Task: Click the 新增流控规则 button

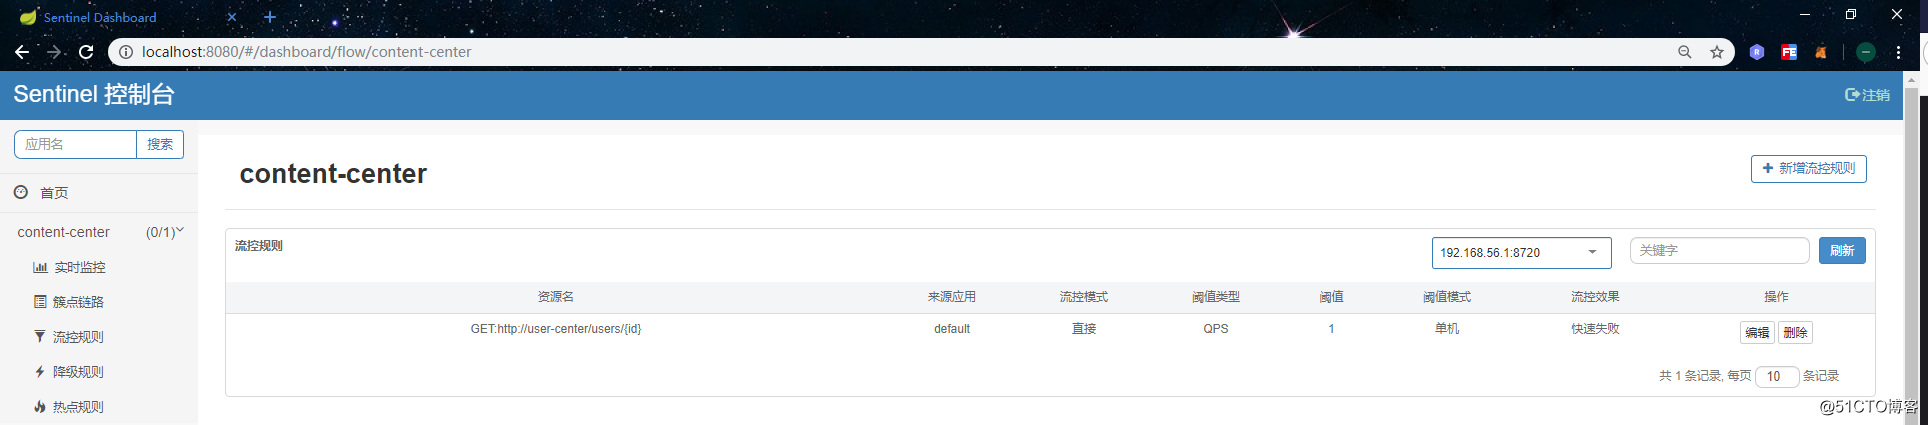Action: pyautogui.click(x=1809, y=168)
